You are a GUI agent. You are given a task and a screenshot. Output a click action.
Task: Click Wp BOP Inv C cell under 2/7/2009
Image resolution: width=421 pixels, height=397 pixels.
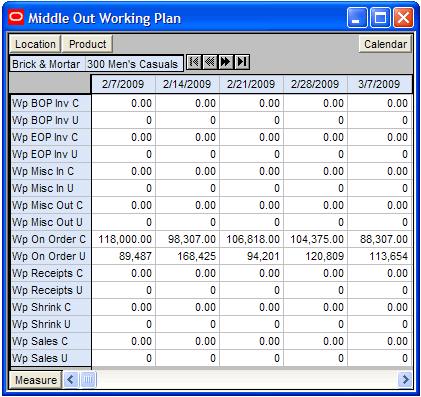123,103
